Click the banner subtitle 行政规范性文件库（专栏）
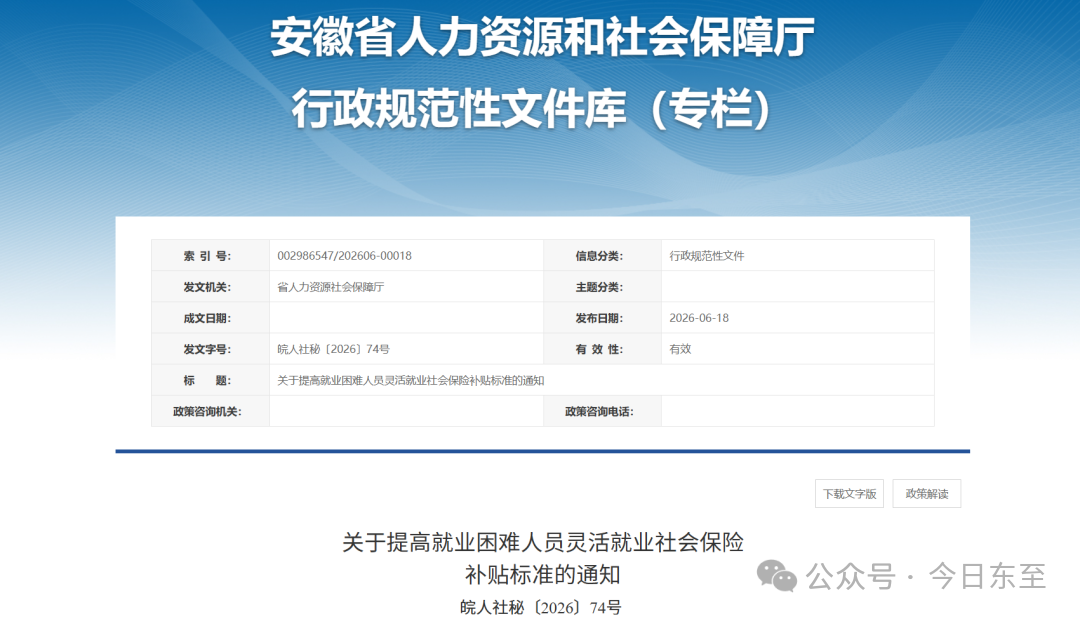Image resolution: width=1080 pixels, height=619 pixels. [x=531, y=109]
